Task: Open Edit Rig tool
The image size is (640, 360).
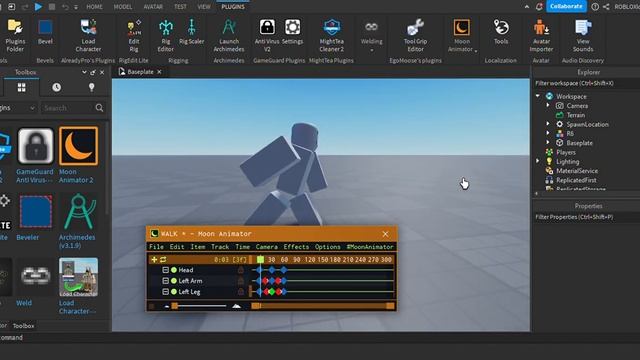Action: pyautogui.click(x=134, y=35)
